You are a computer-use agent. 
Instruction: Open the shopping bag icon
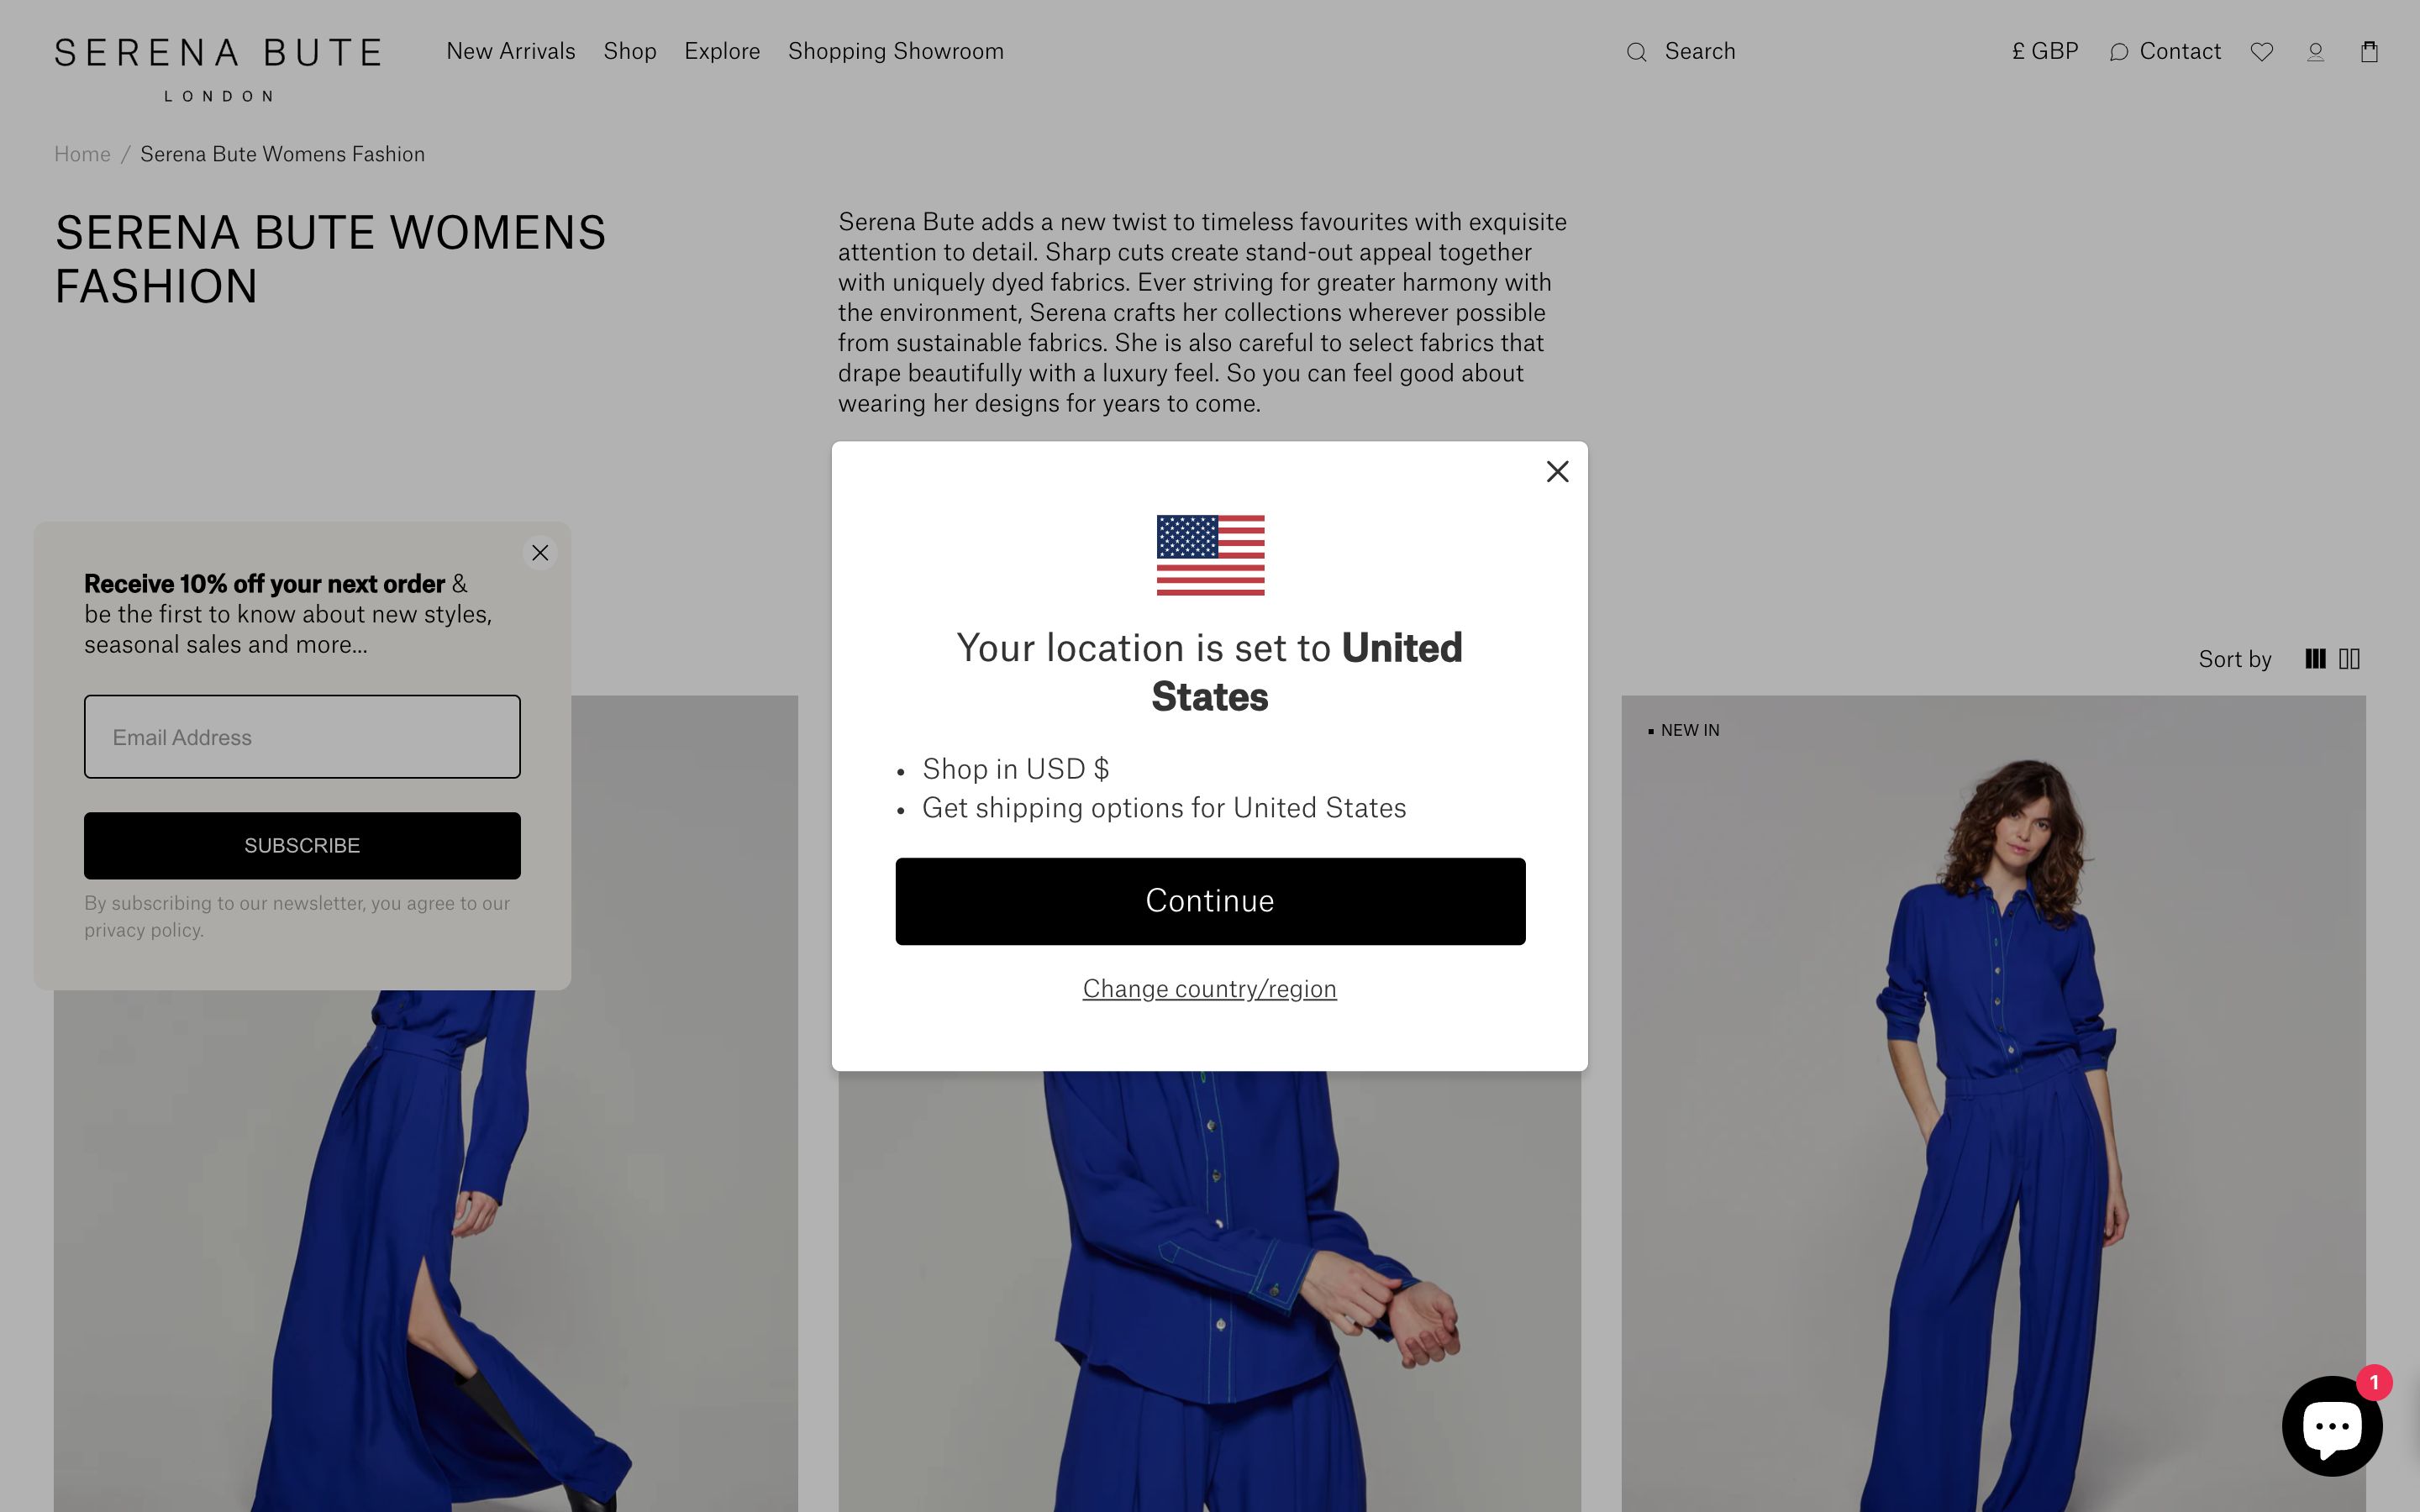click(2369, 52)
